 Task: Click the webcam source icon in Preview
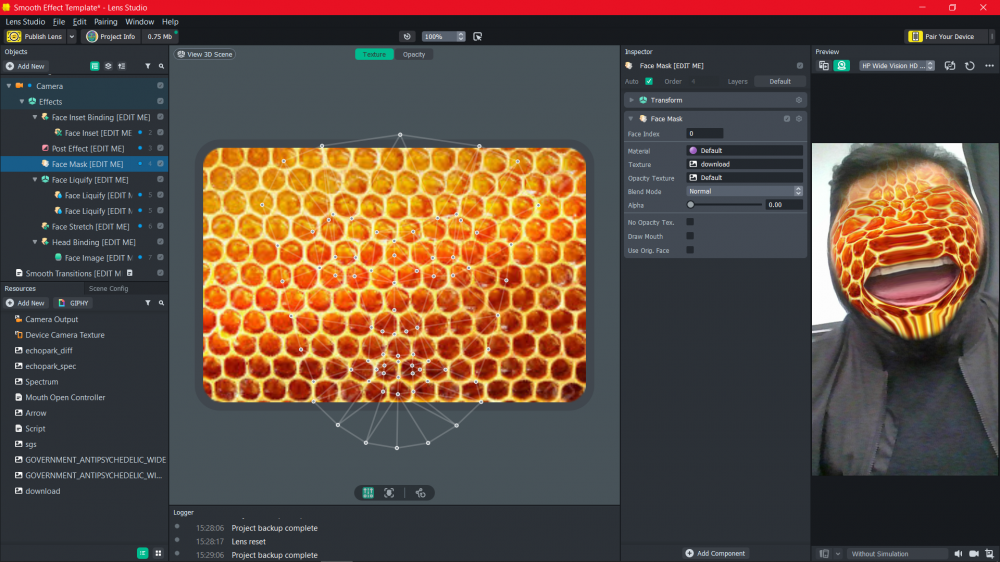click(843, 66)
